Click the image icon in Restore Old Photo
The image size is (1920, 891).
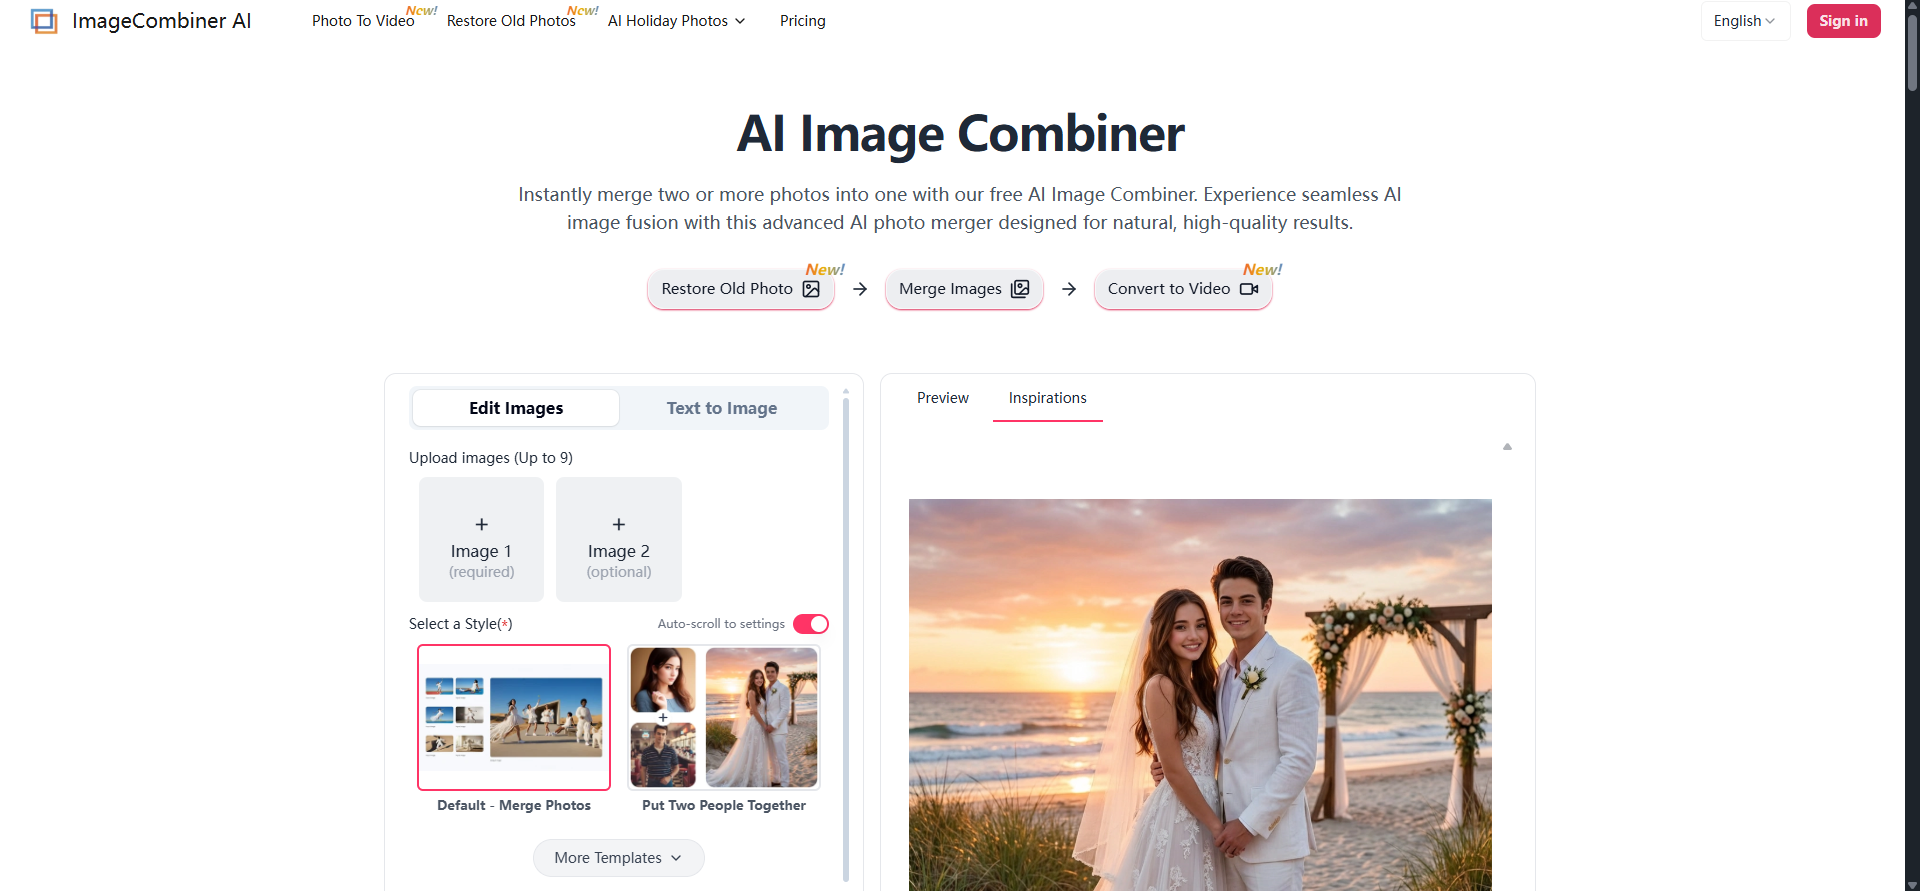(811, 289)
